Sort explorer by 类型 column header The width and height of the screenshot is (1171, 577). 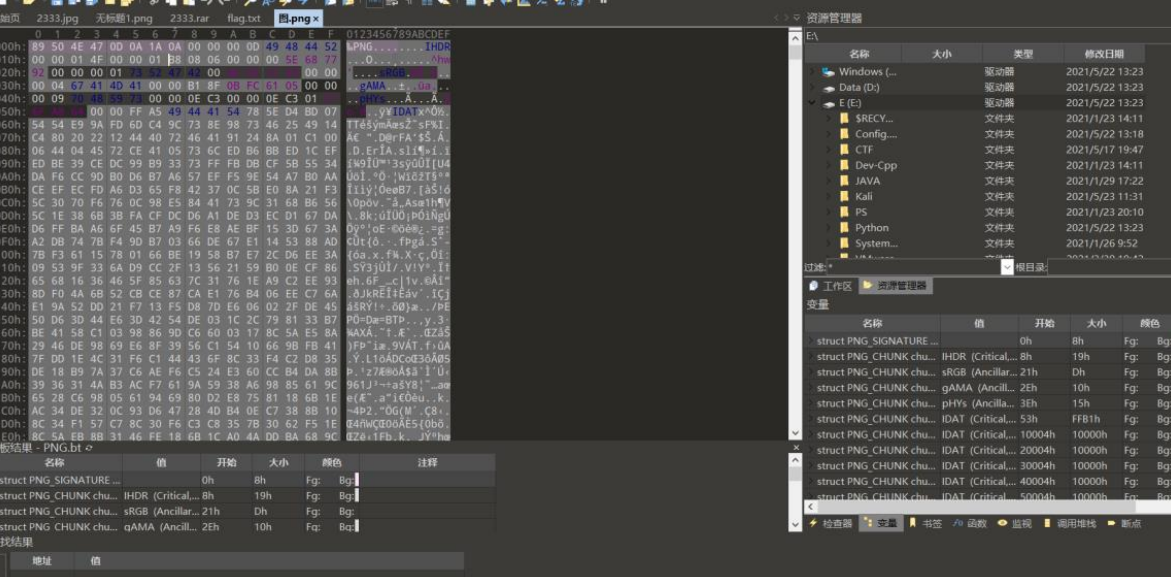[x=1022, y=54]
